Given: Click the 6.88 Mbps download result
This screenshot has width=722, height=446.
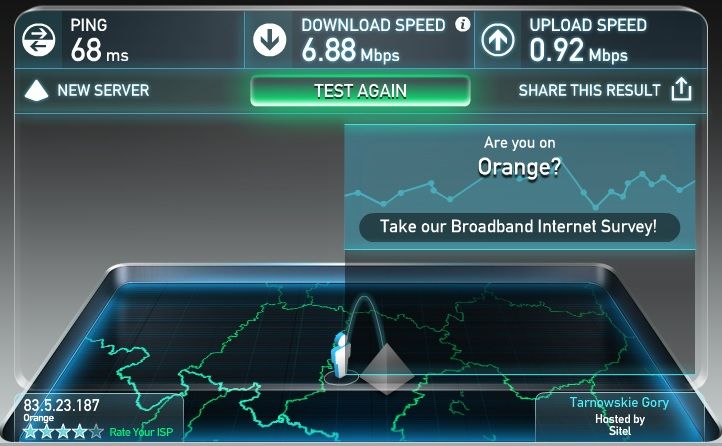Looking at the screenshot, I should click(350, 50).
